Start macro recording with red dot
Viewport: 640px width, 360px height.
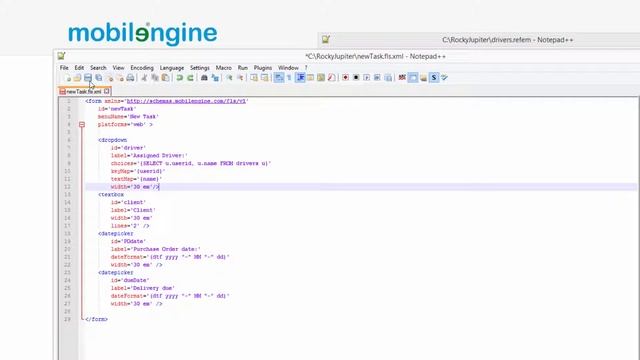345,78
